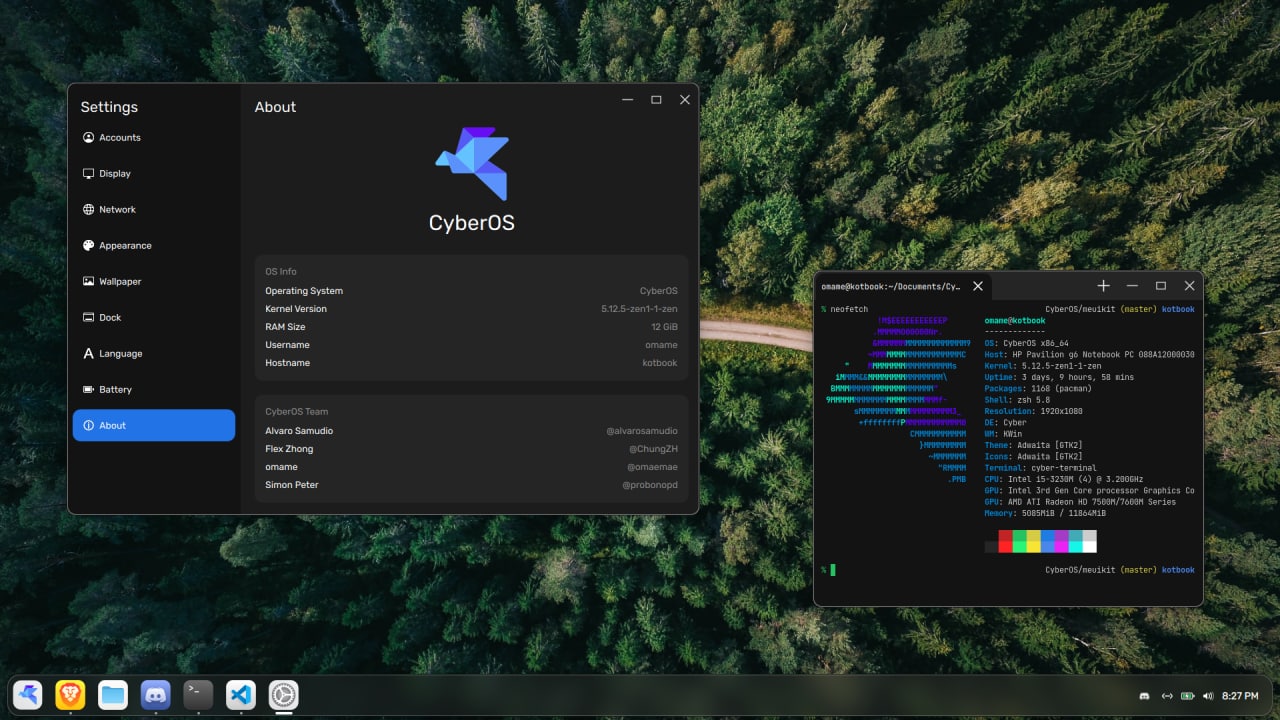Minimize the Settings window
Image resolution: width=1280 pixels, height=720 pixels.
tap(628, 100)
